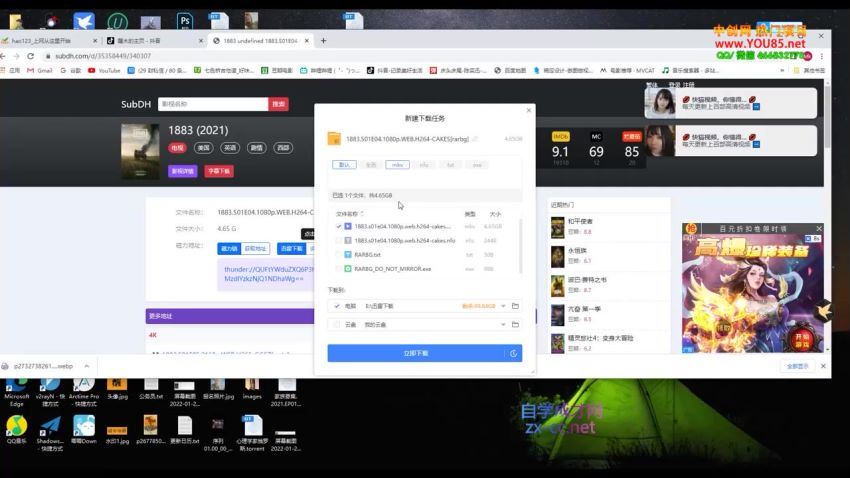Open the Arctime Pro shortcut
This screenshot has width=850, height=478.
pos(83,393)
